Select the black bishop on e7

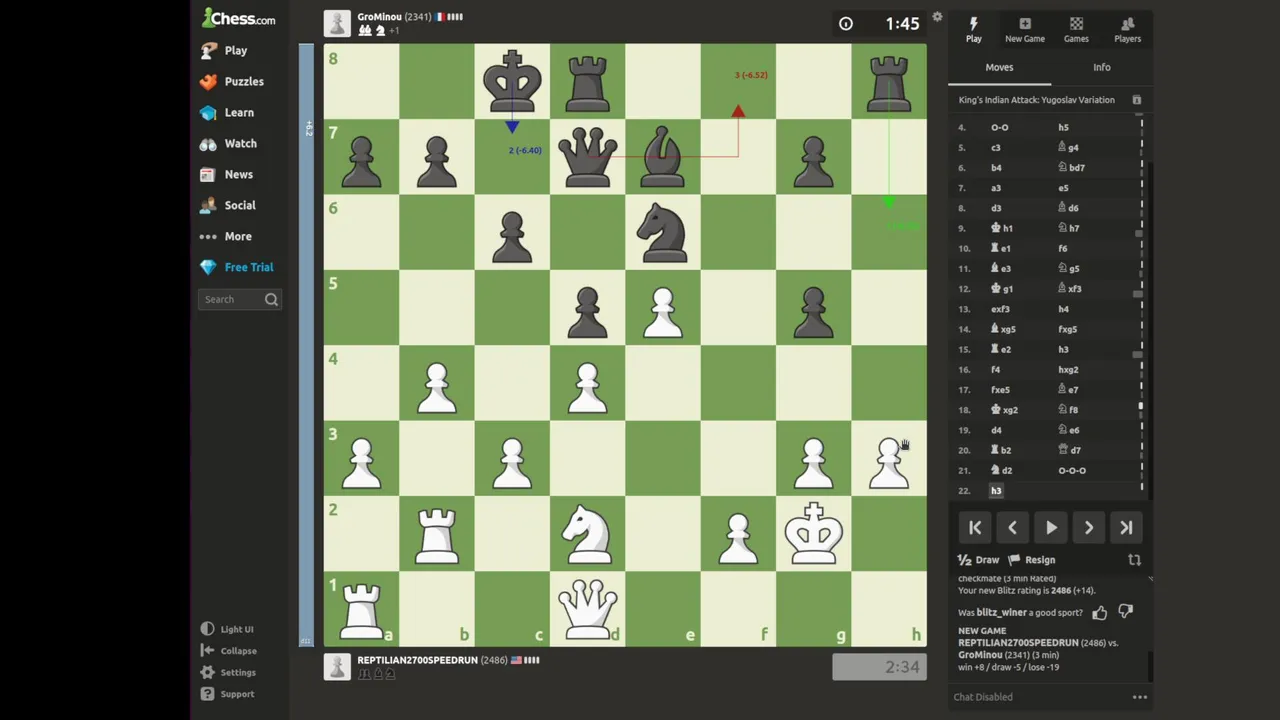tap(662, 156)
